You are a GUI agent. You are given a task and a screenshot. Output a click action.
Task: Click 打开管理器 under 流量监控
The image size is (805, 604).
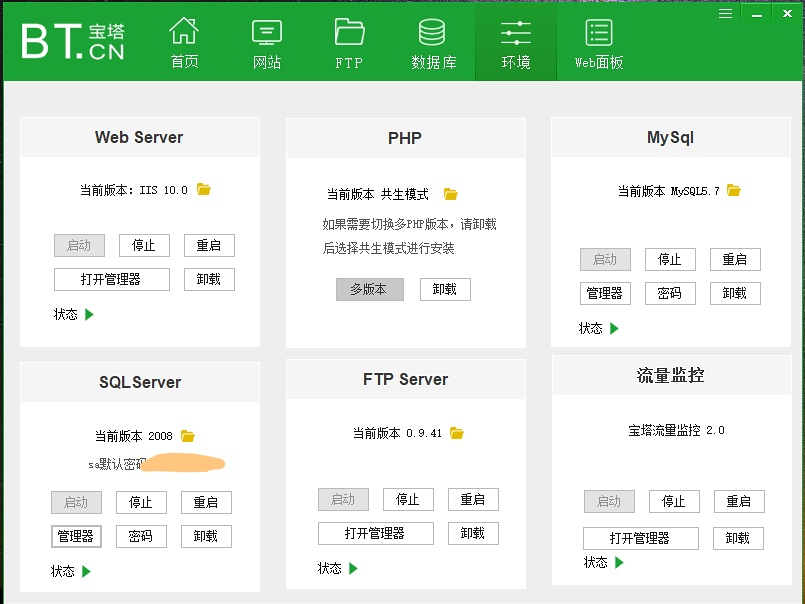pos(641,538)
